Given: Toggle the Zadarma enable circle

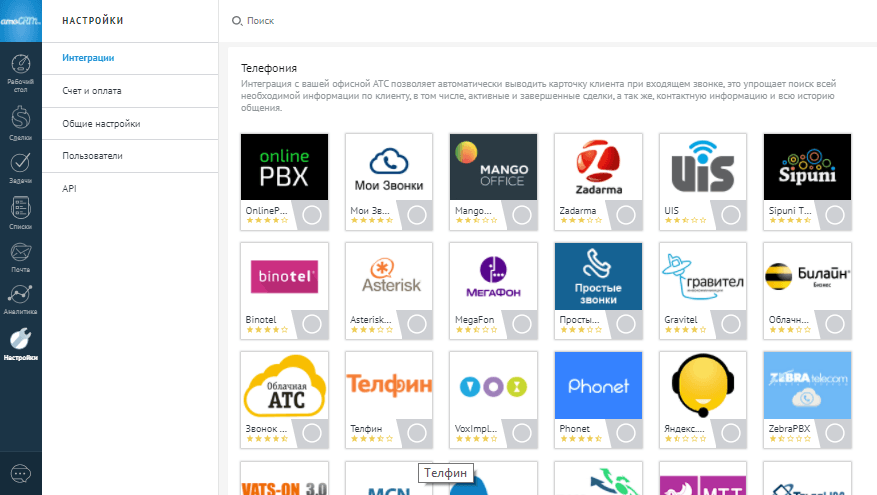Looking at the screenshot, I should click(x=626, y=215).
